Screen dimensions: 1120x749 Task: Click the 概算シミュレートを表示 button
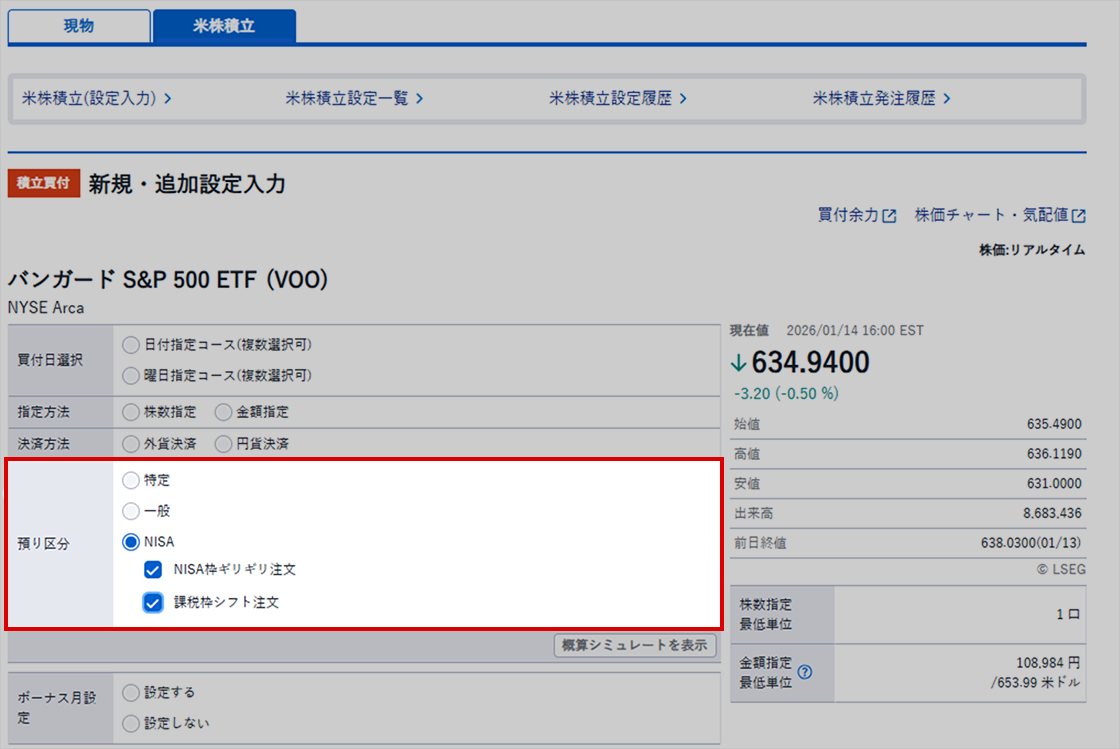(x=636, y=645)
